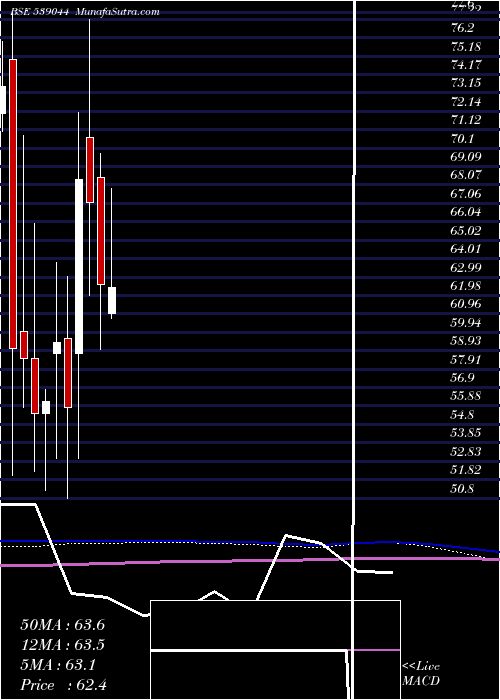Click the Price : 62.4 readout

coord(63,685)
